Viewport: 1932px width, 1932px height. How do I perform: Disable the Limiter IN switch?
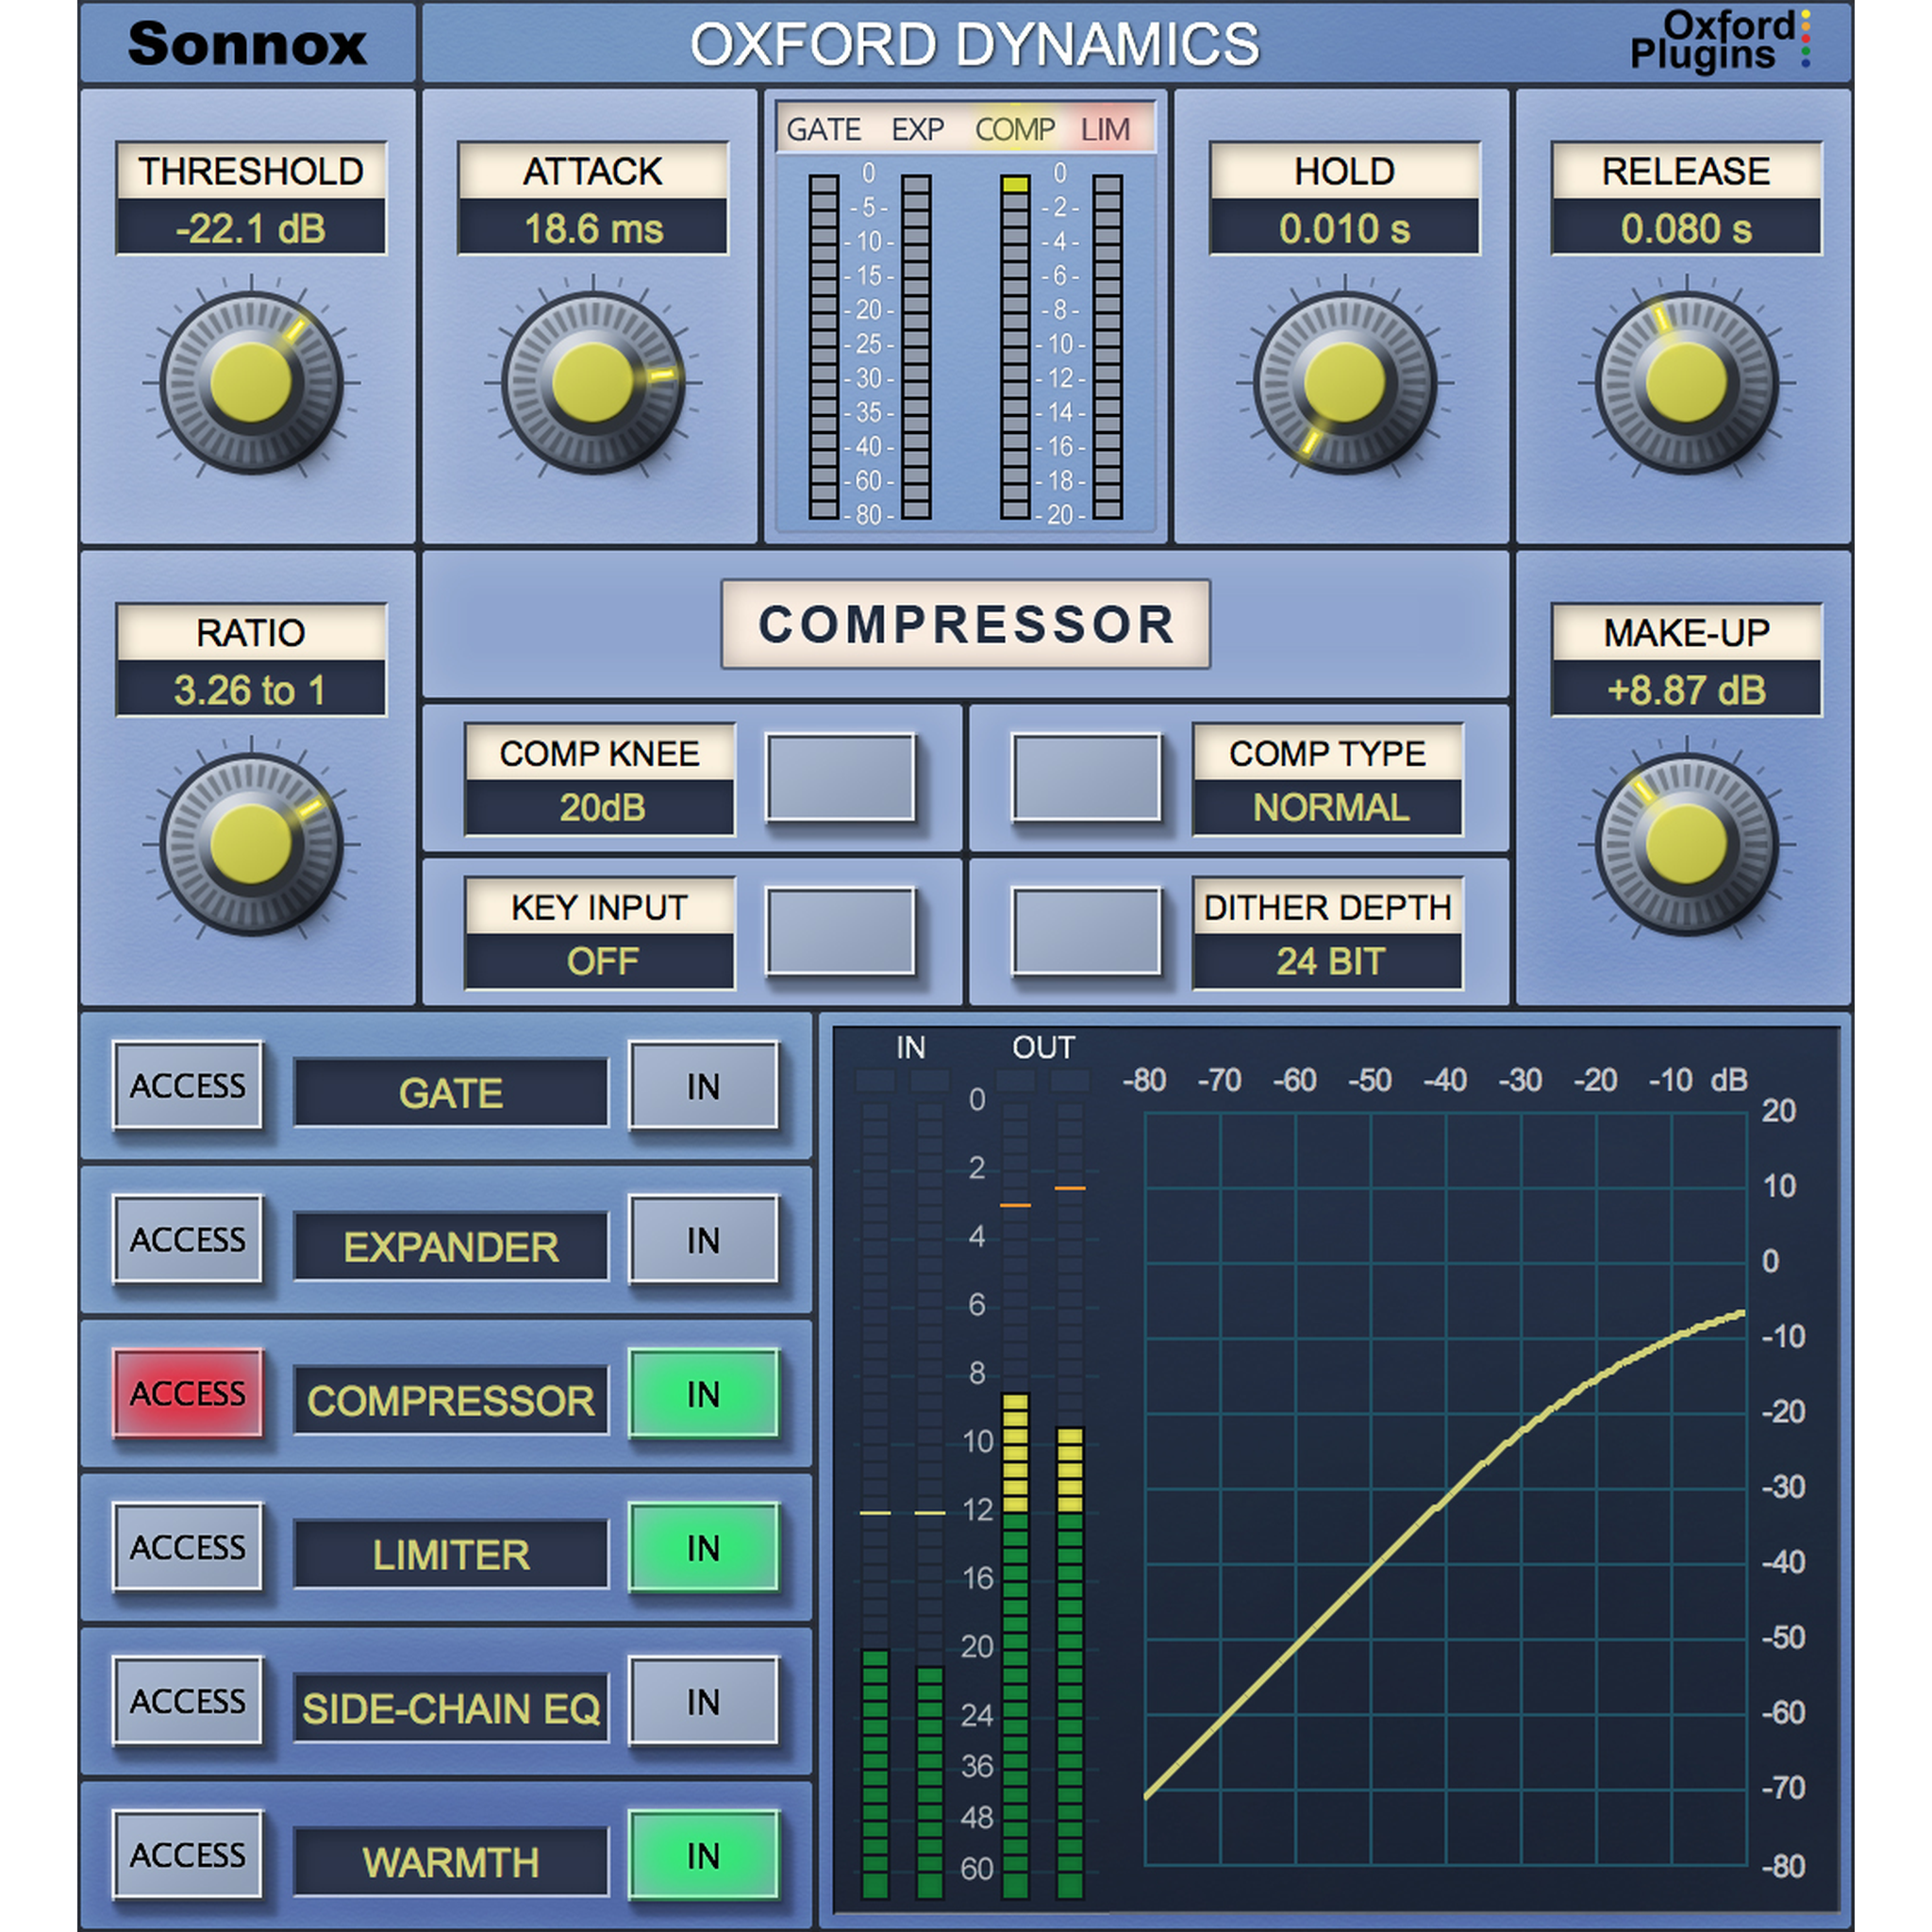[705, 1550]
